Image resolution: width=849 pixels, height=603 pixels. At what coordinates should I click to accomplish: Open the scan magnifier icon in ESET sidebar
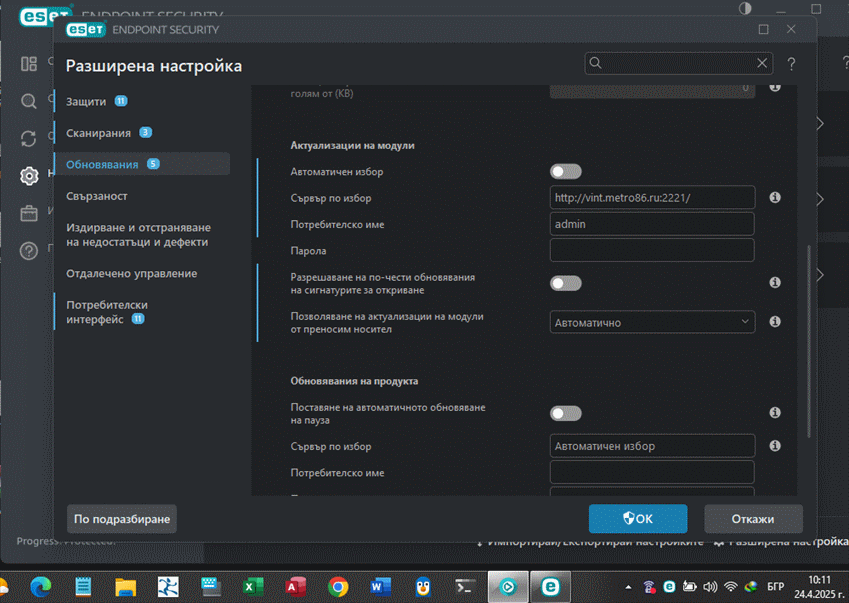coord(29,101)
